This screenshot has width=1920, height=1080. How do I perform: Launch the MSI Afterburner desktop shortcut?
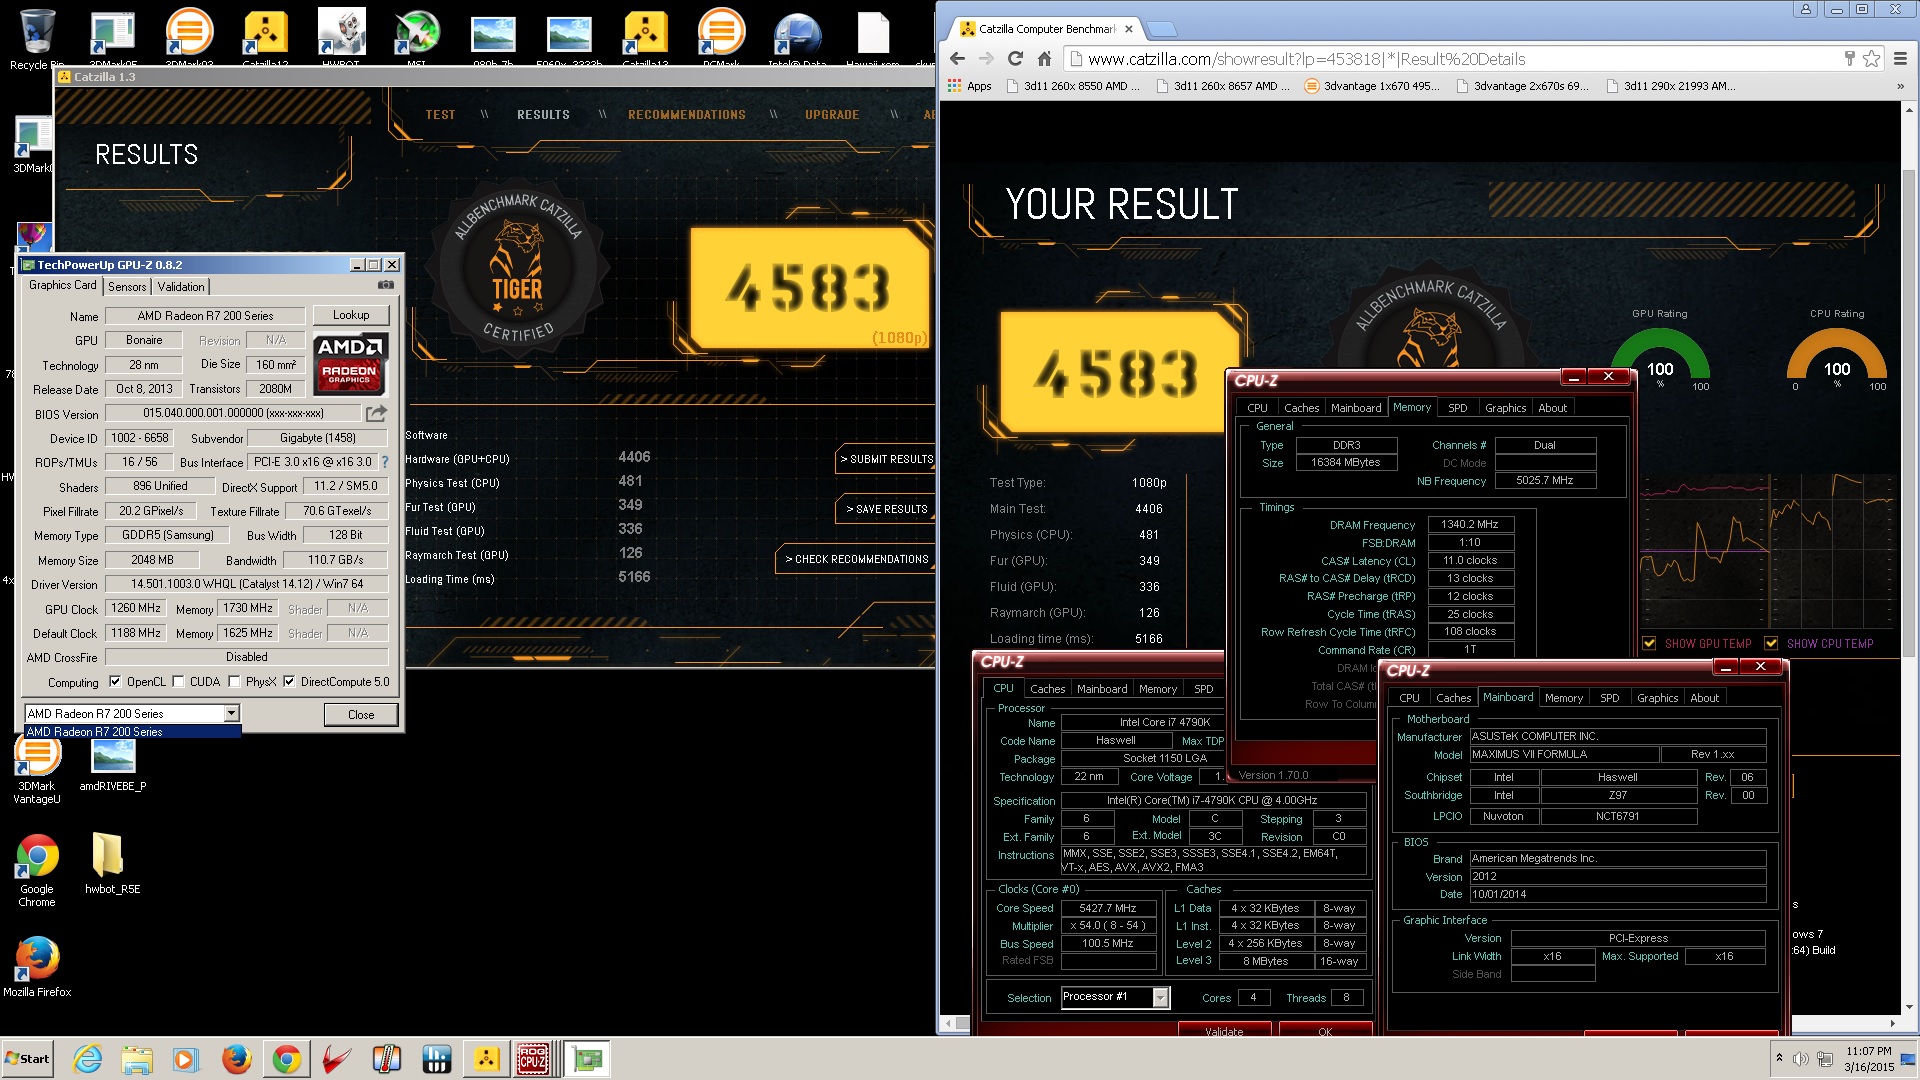coord(417,36)
